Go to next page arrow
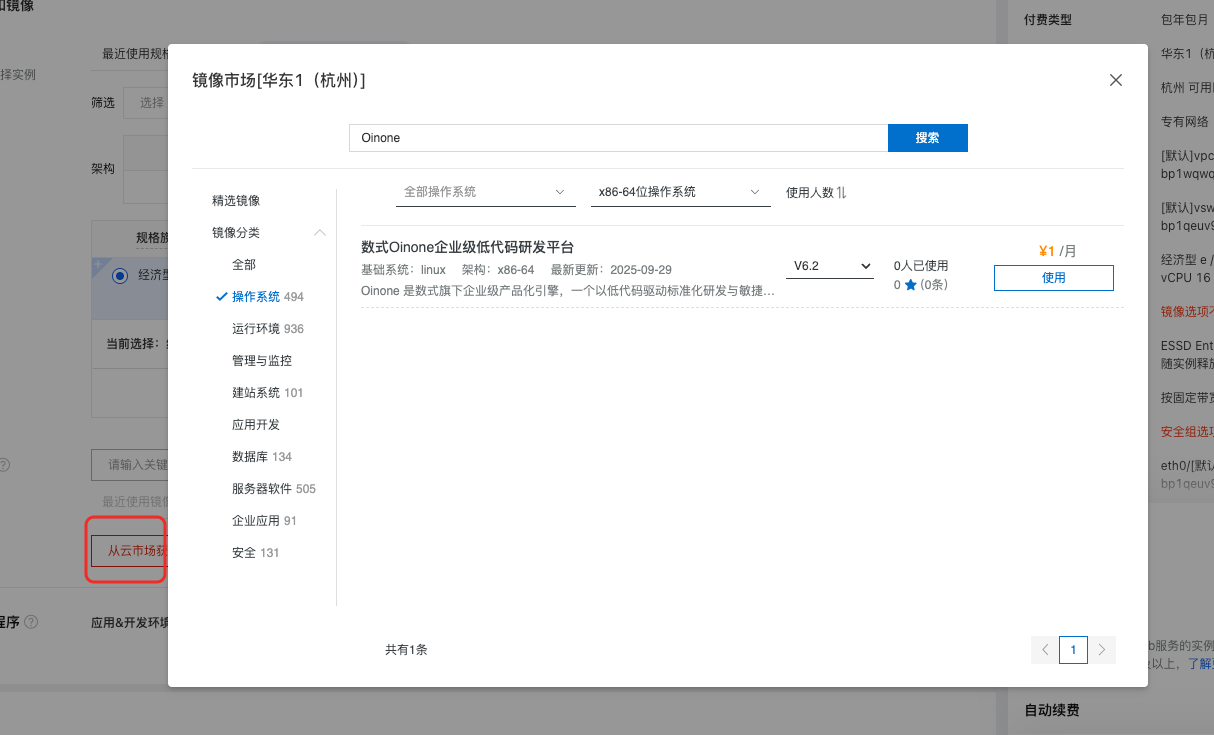Screen dimensions: 1214x735 click(x=1101, y=650)
